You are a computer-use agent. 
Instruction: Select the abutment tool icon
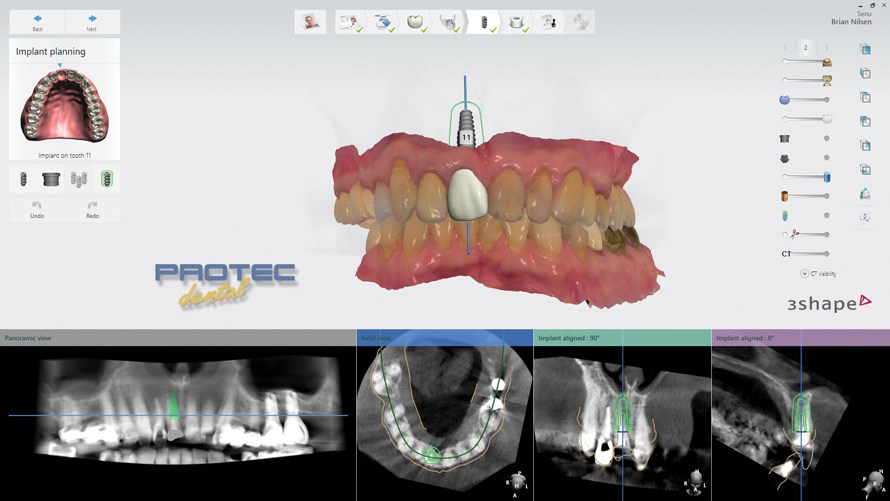51,179
